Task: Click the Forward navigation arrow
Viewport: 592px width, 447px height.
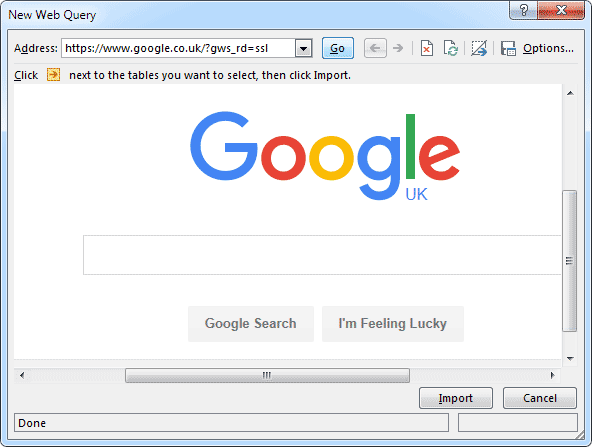Action: (x=398, y=48)
